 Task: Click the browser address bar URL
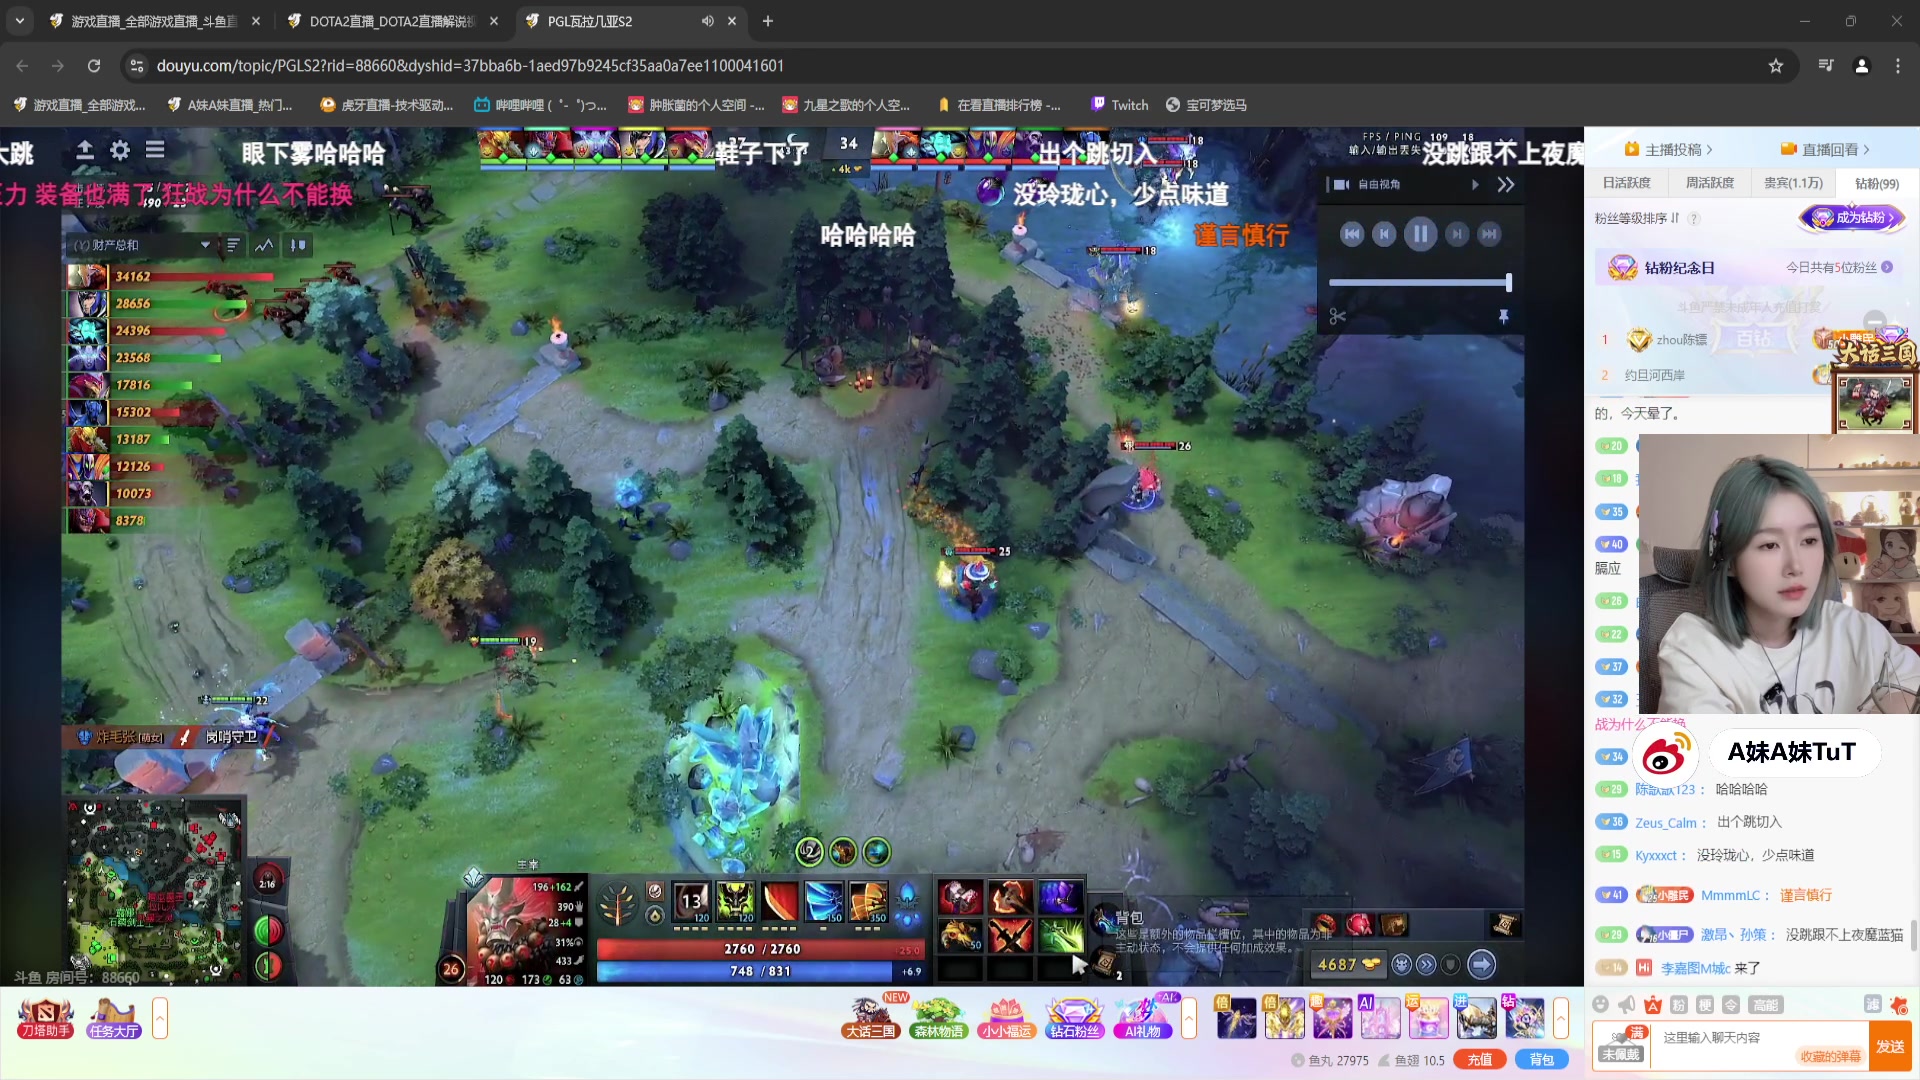click(x=470, y=66)
